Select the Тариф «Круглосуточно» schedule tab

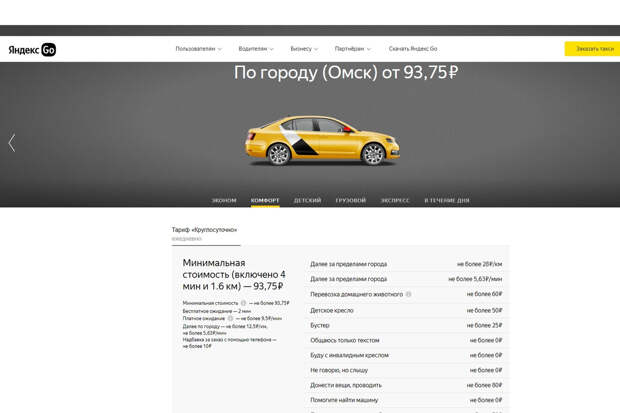coord(206,234)
